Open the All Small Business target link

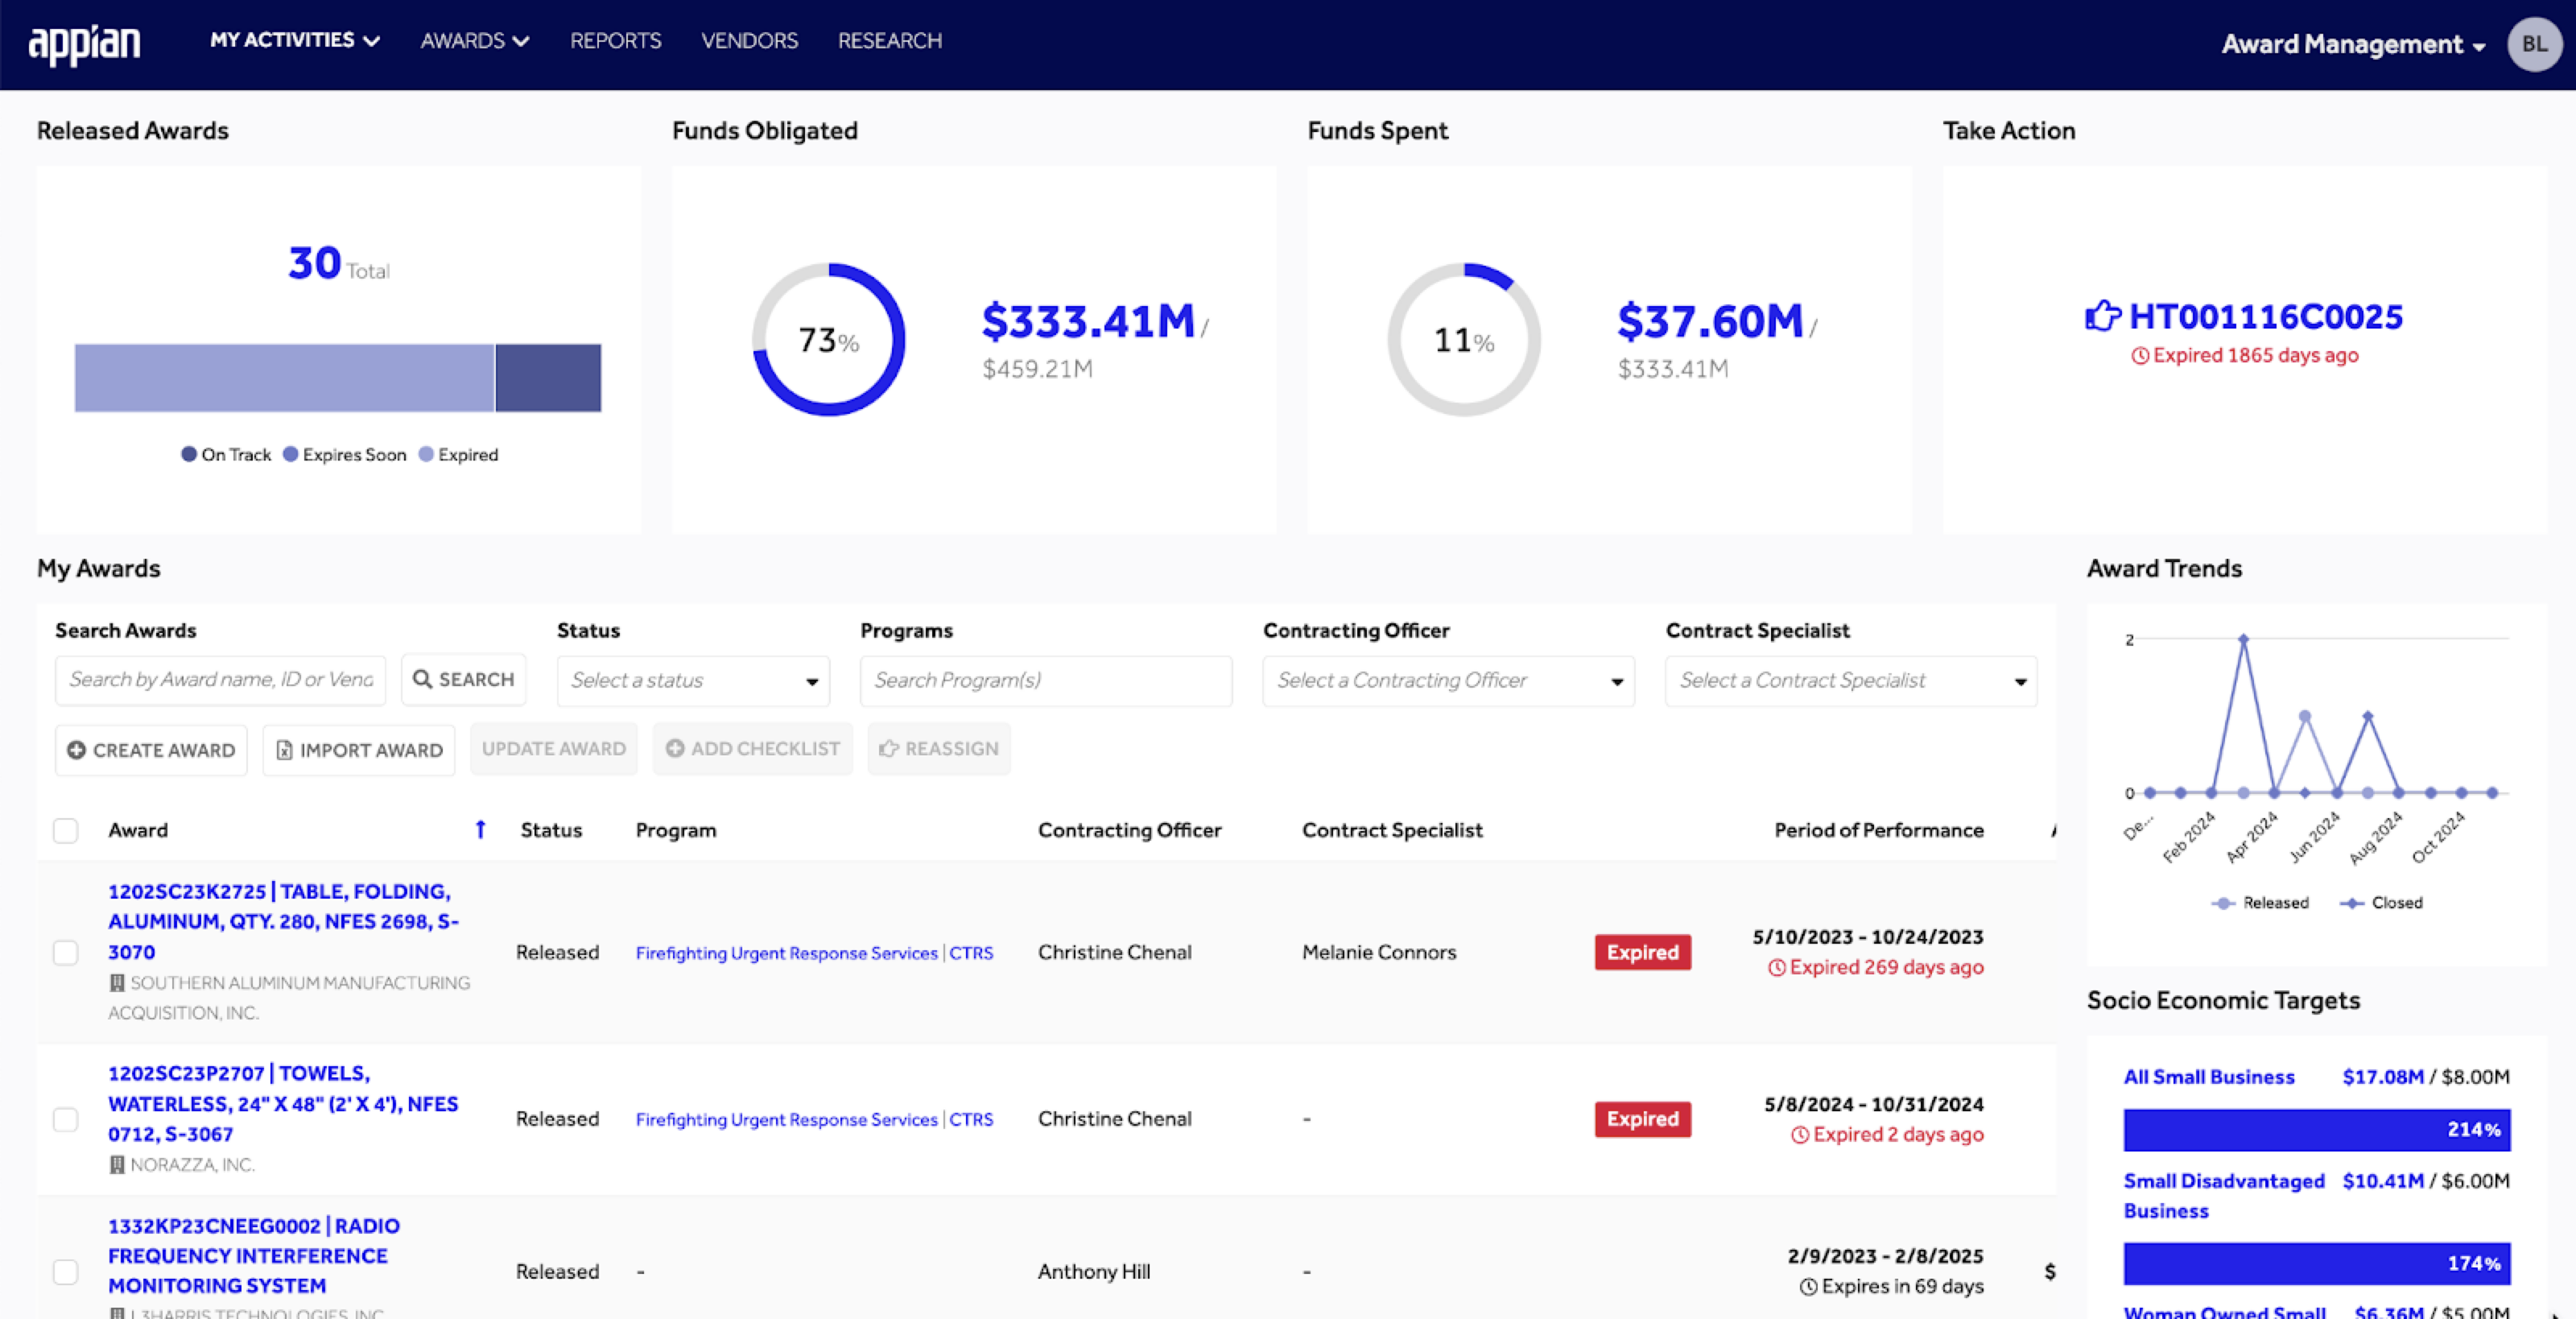click(2209, 1077)
